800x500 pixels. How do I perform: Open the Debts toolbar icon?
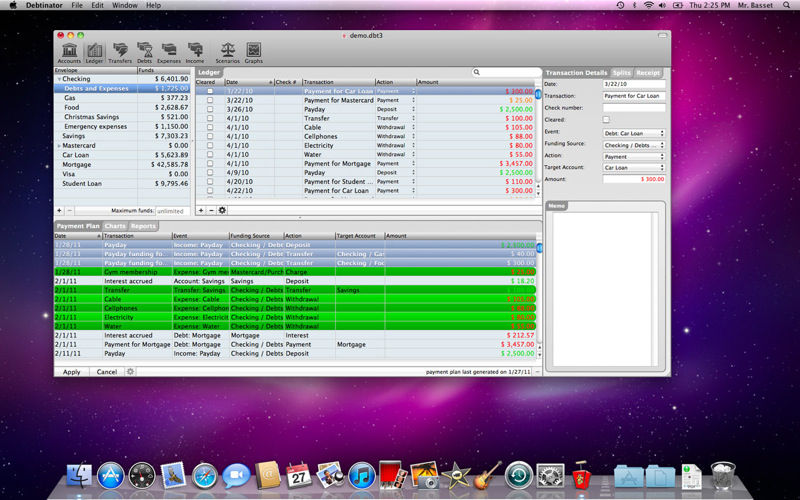(144, 53)
